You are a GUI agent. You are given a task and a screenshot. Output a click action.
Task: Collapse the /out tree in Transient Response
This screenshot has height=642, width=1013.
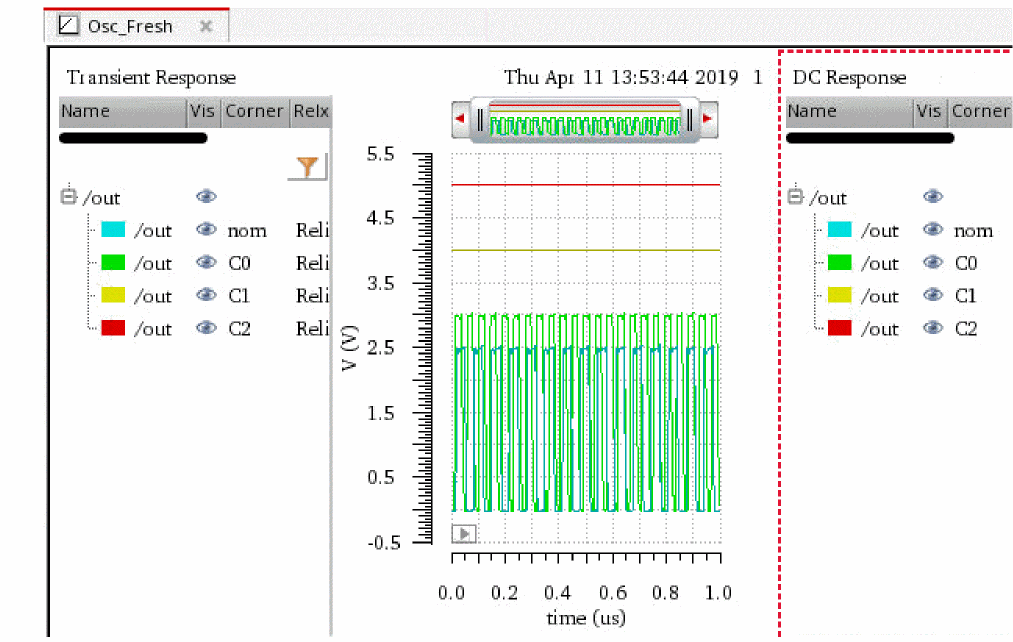coord(69,197)
